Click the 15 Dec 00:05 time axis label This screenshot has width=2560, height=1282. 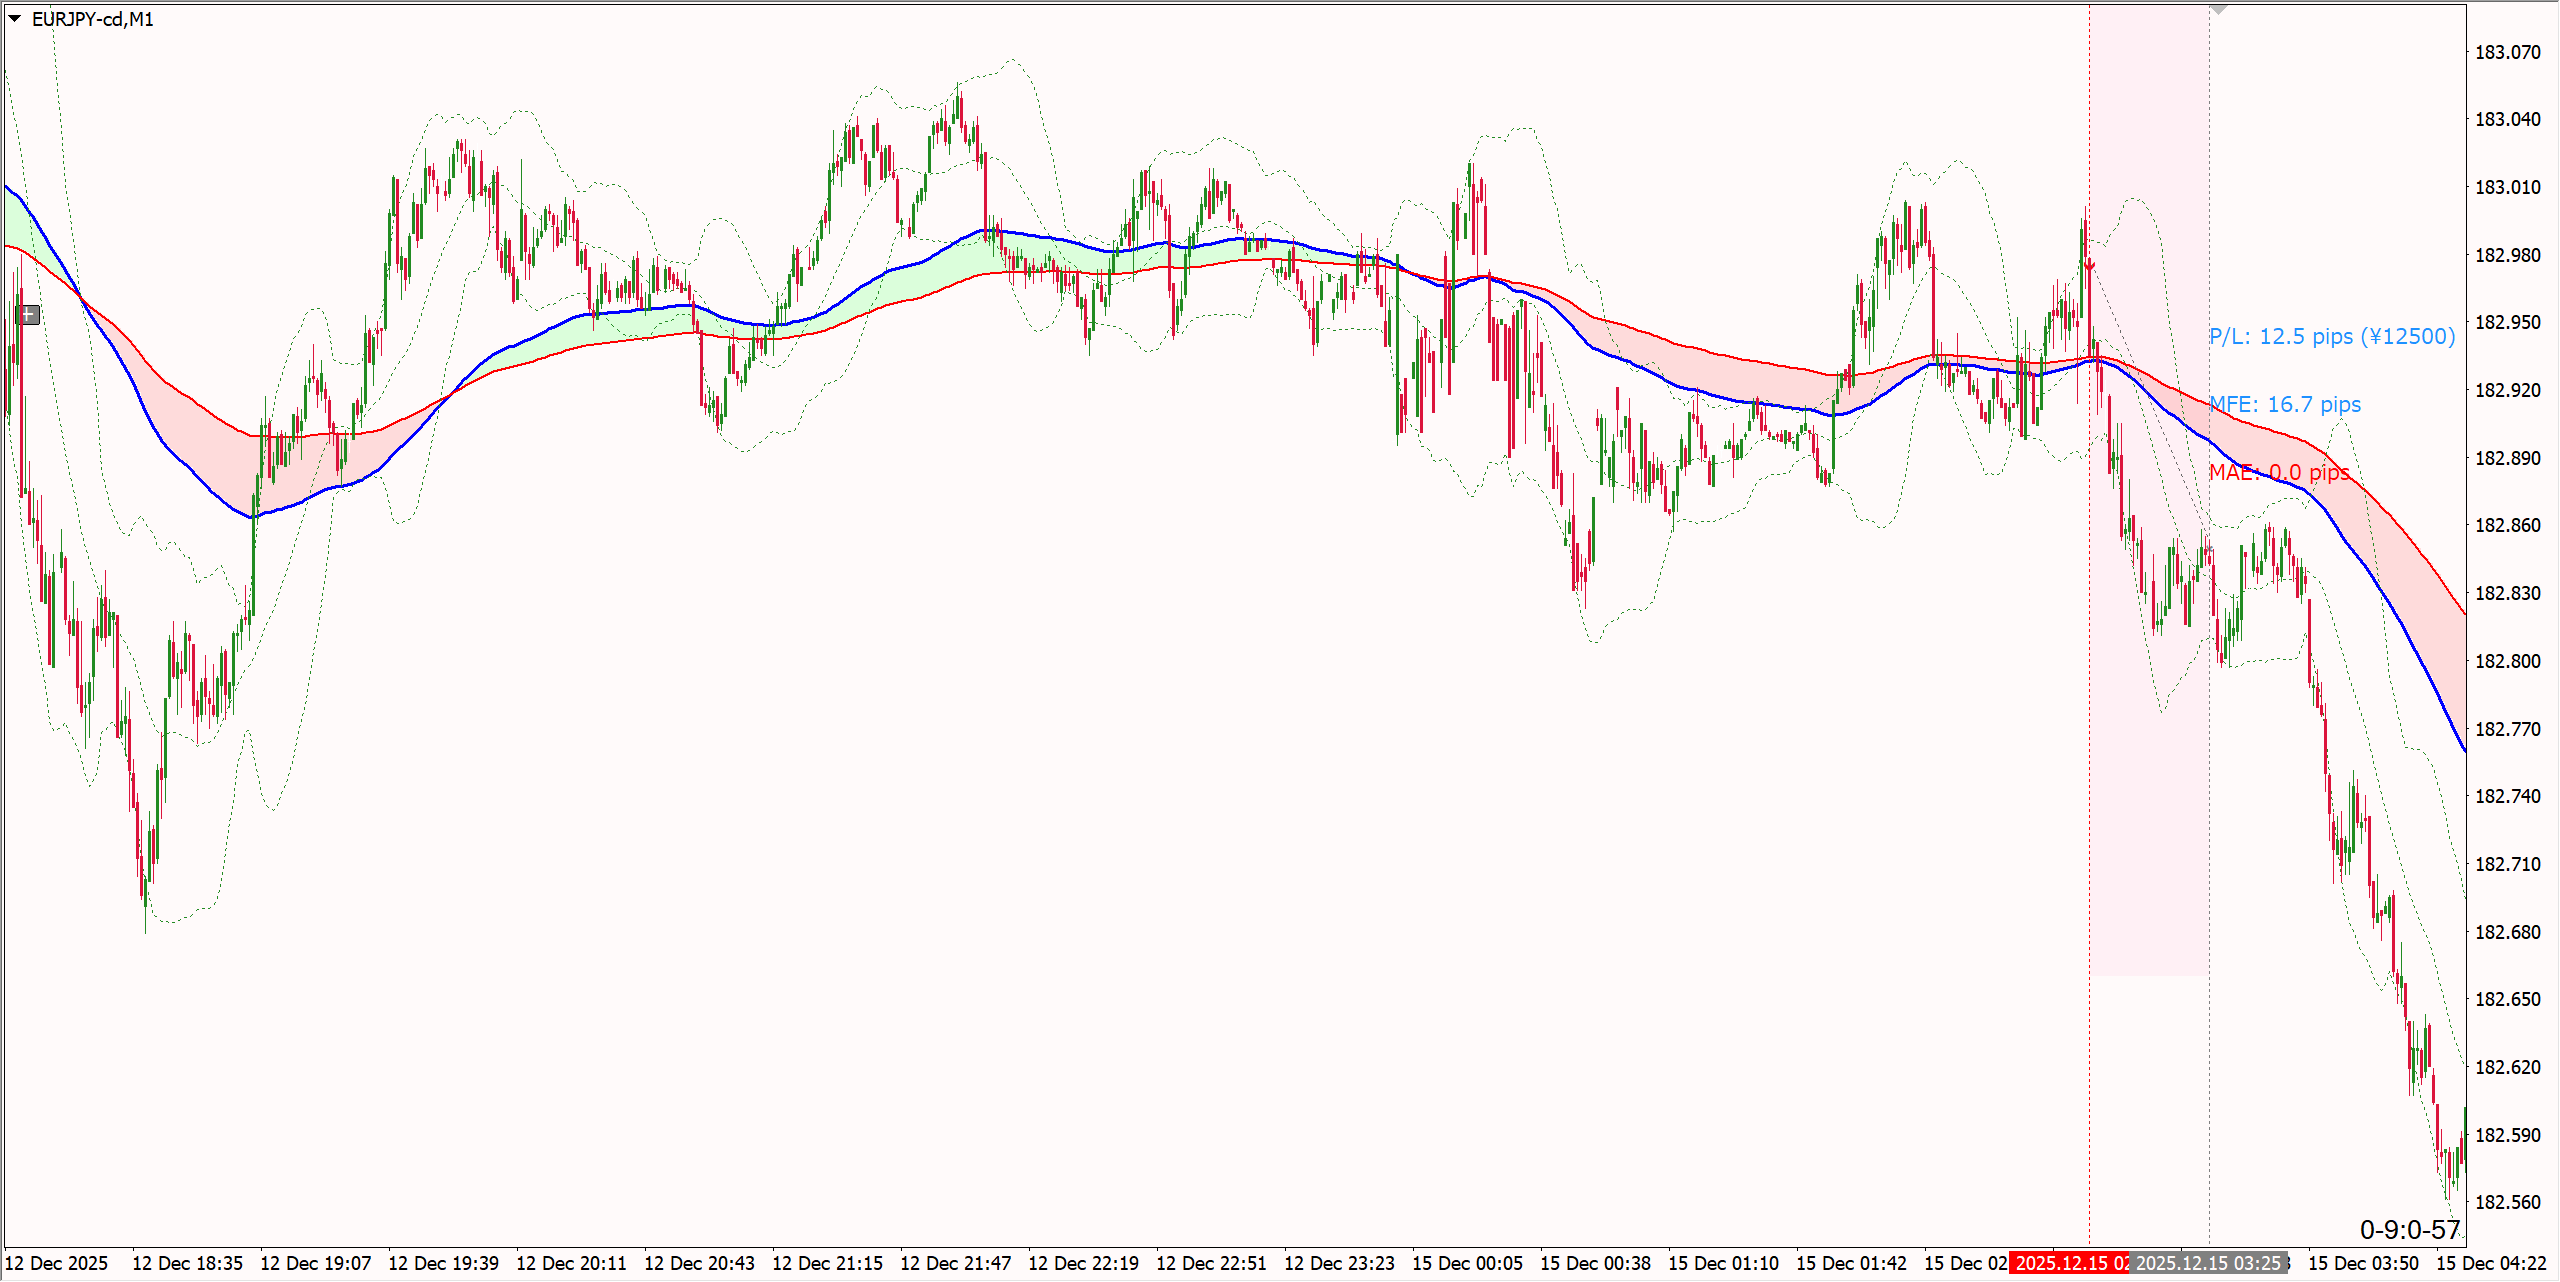pos(1467,1263)
